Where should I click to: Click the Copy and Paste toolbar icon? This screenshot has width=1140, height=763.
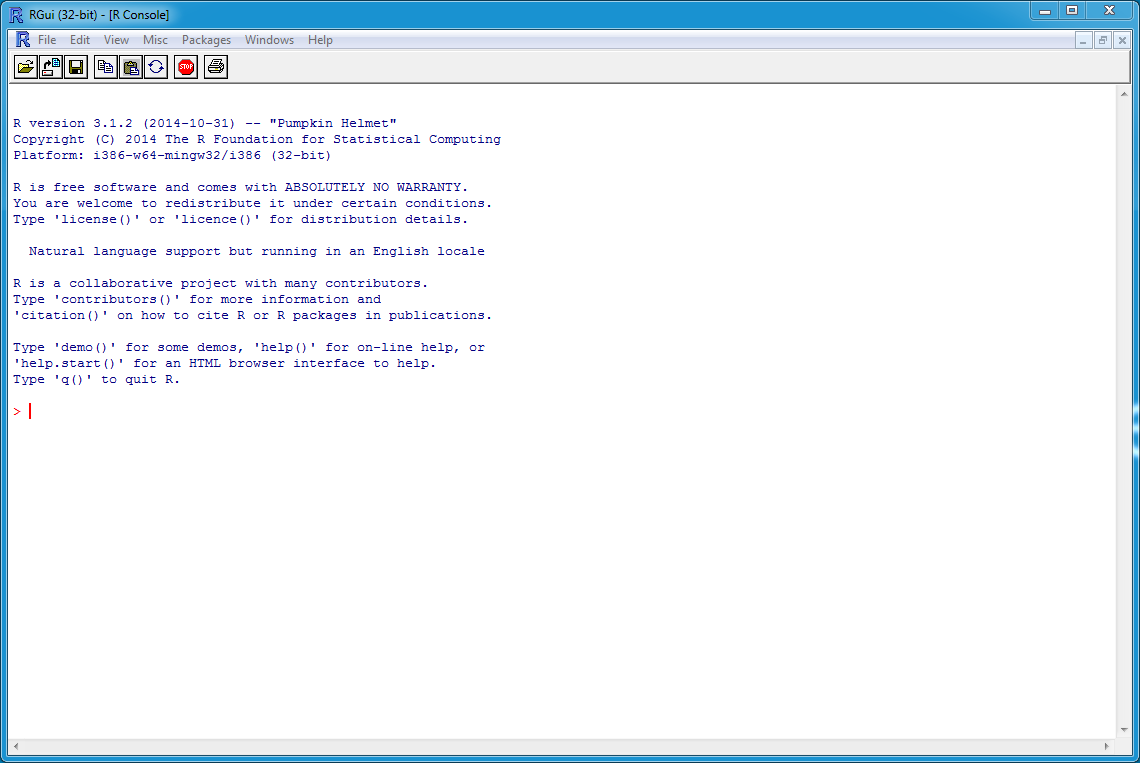pos(156,68)
